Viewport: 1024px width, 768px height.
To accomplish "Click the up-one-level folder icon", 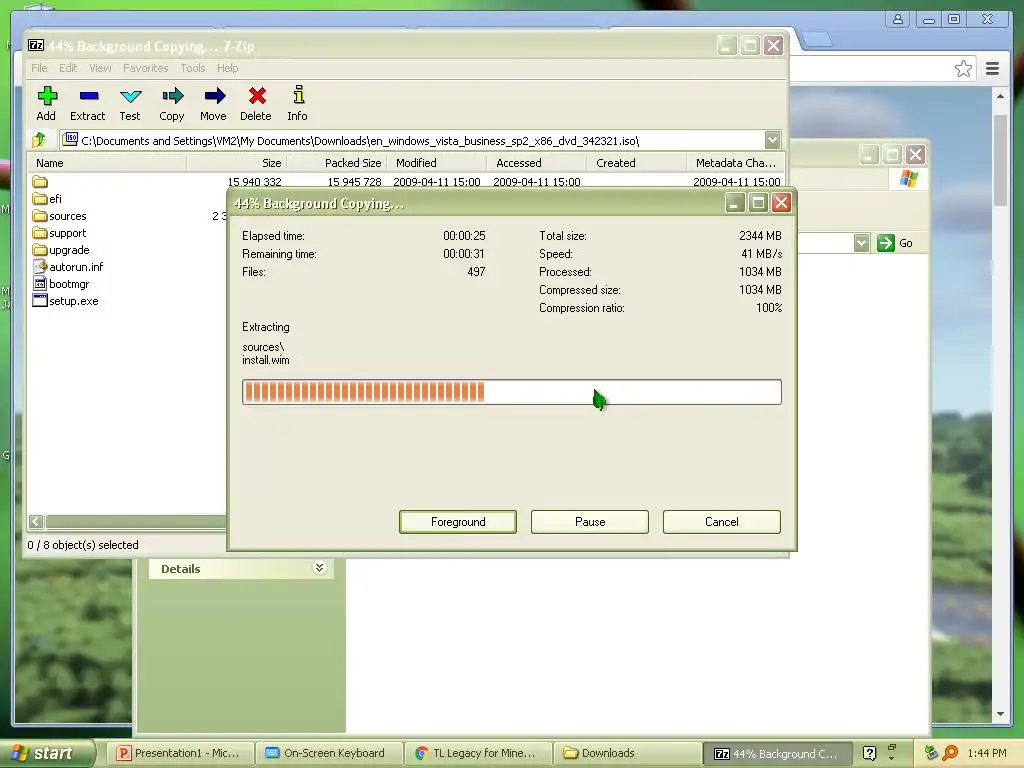I will [x=39, y=139].
